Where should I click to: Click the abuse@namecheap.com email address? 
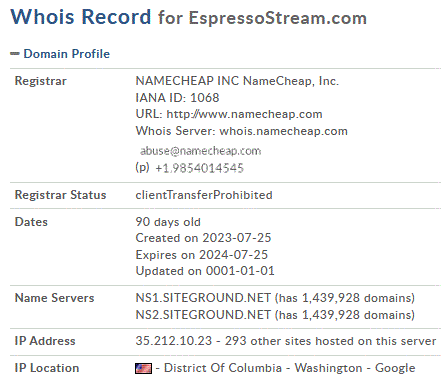[200, 151]
